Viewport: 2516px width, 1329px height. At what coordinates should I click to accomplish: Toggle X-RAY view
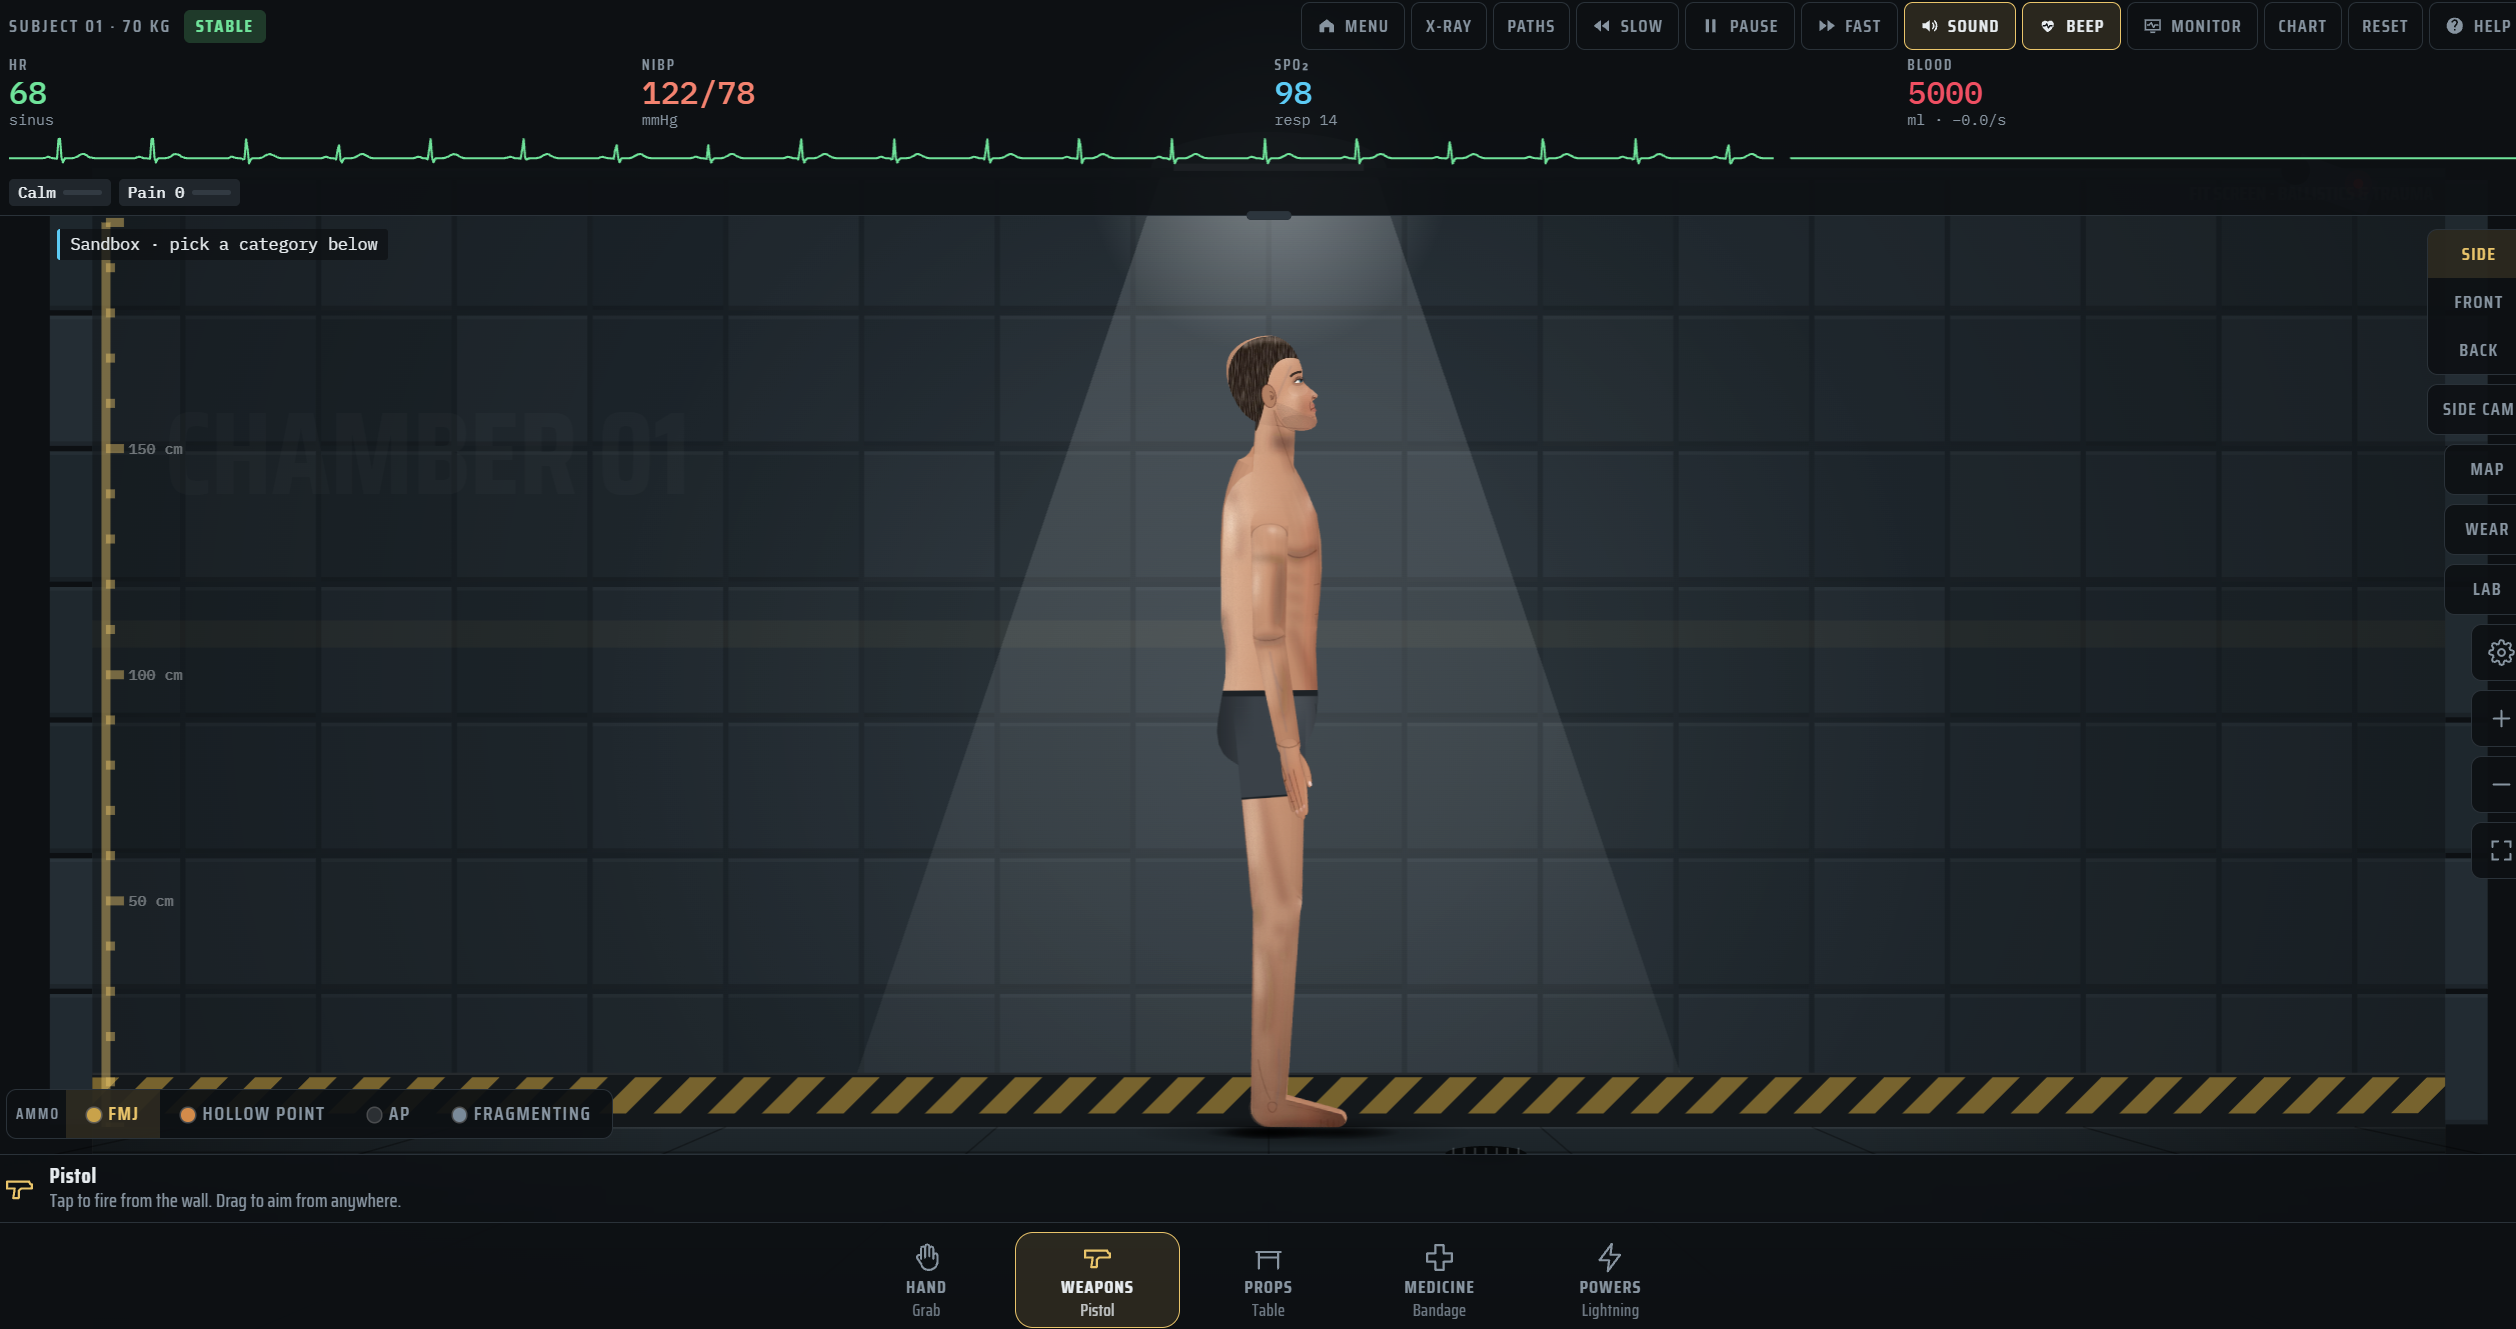click(1448, 26)
